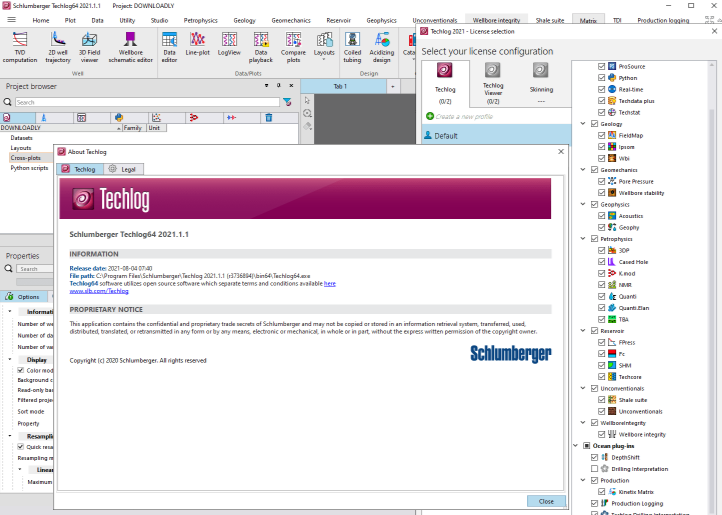Click the Data editor icon
This screenshot has width=722, height=515.
coord(169,46)
